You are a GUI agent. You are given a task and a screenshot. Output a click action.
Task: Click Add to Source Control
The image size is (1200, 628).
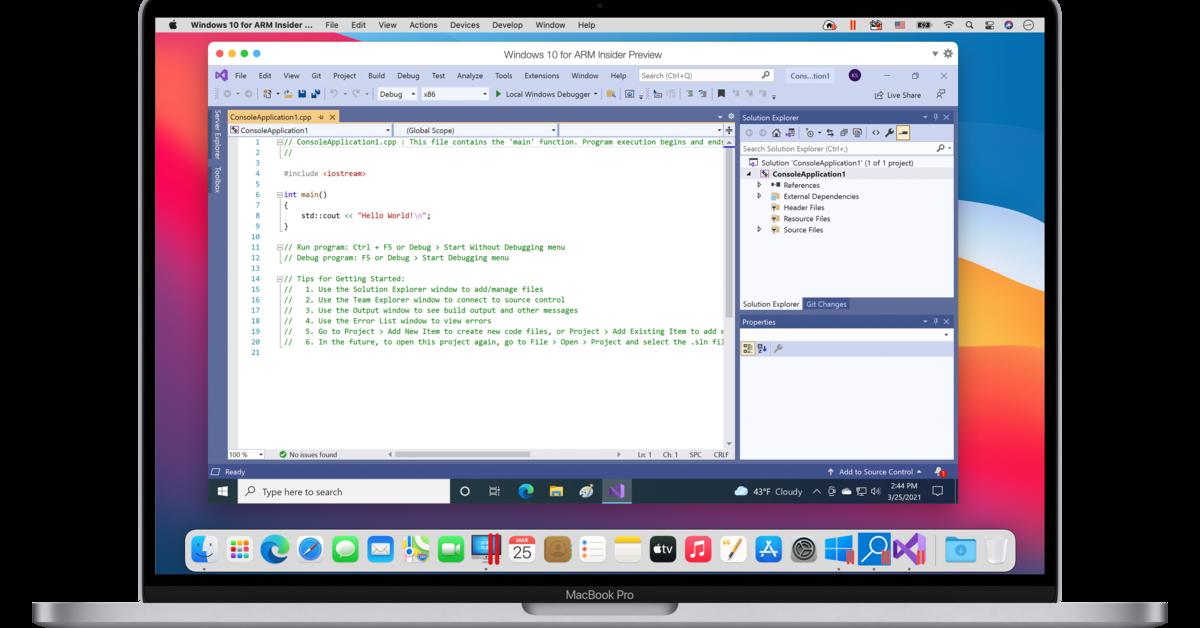coord(875,471)
